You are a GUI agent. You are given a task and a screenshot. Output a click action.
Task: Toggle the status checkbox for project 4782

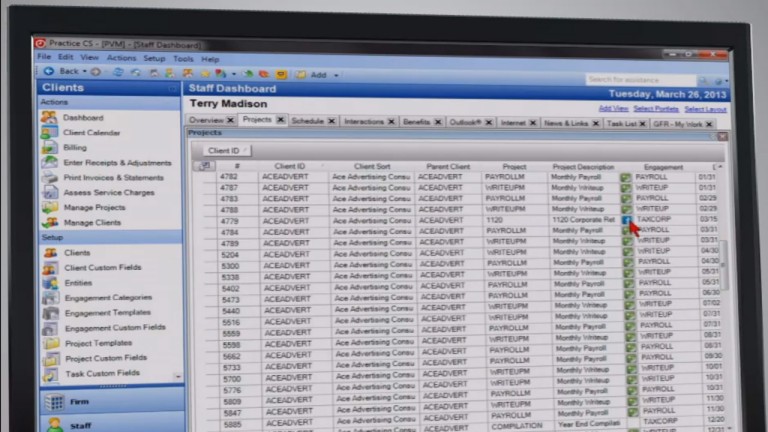click(626, 177)
